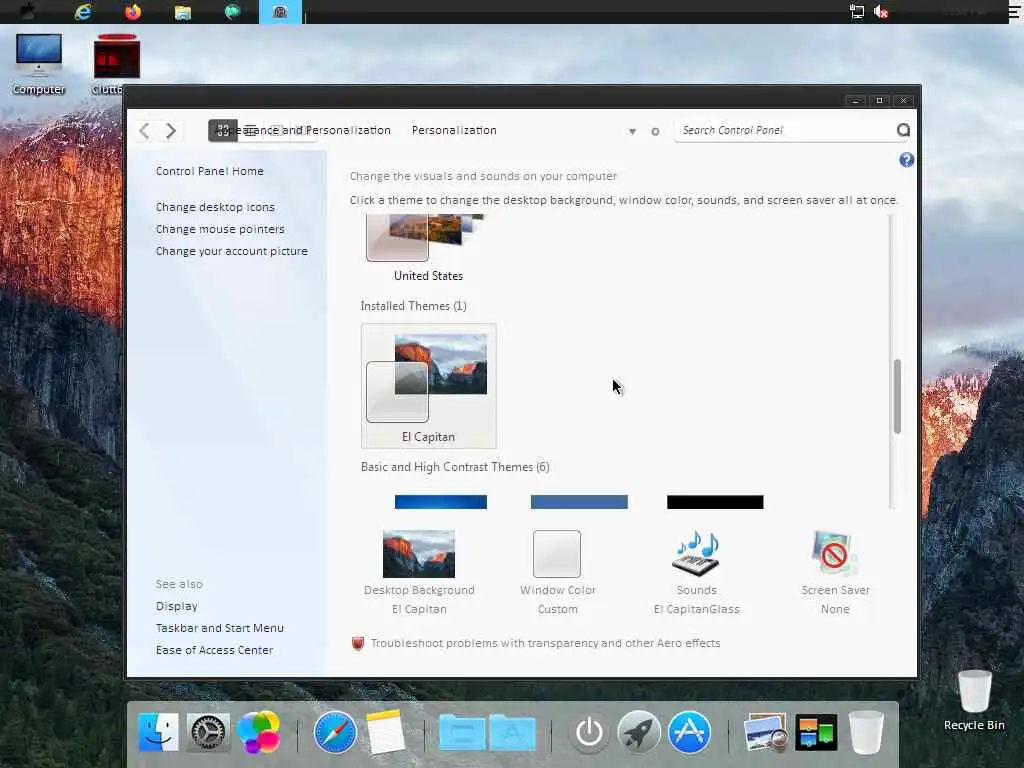1024x768 pixels.
Task: Open Mission Control icon in dock
Action: click(816, 732)
